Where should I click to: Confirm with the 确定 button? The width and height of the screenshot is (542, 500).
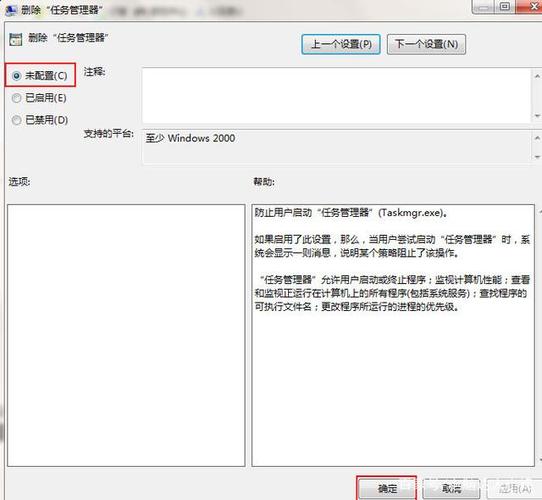(x=387, y=488)
